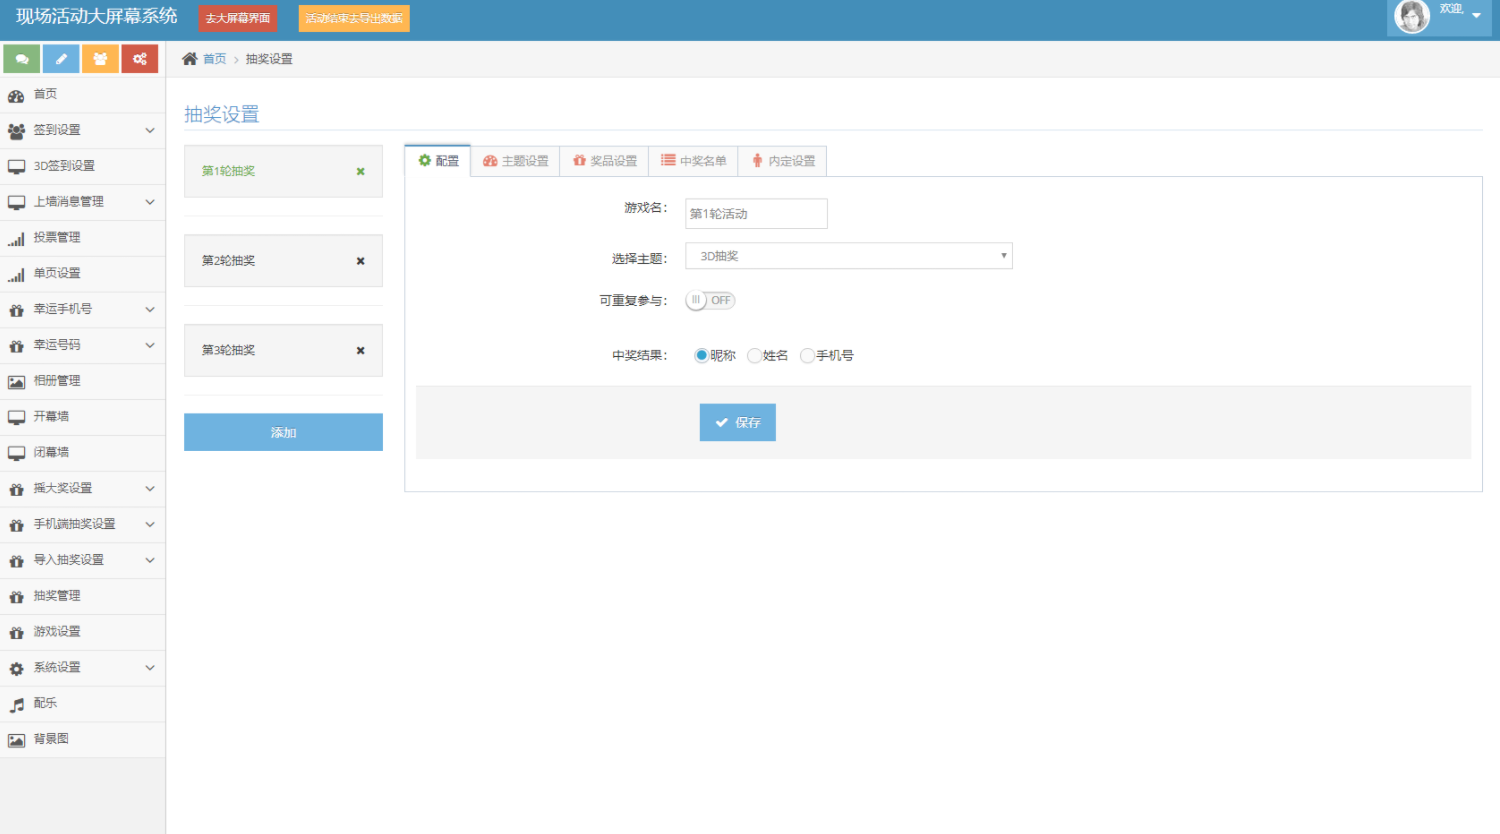Select the 第1轮抽奖 round card

(283, 171)
